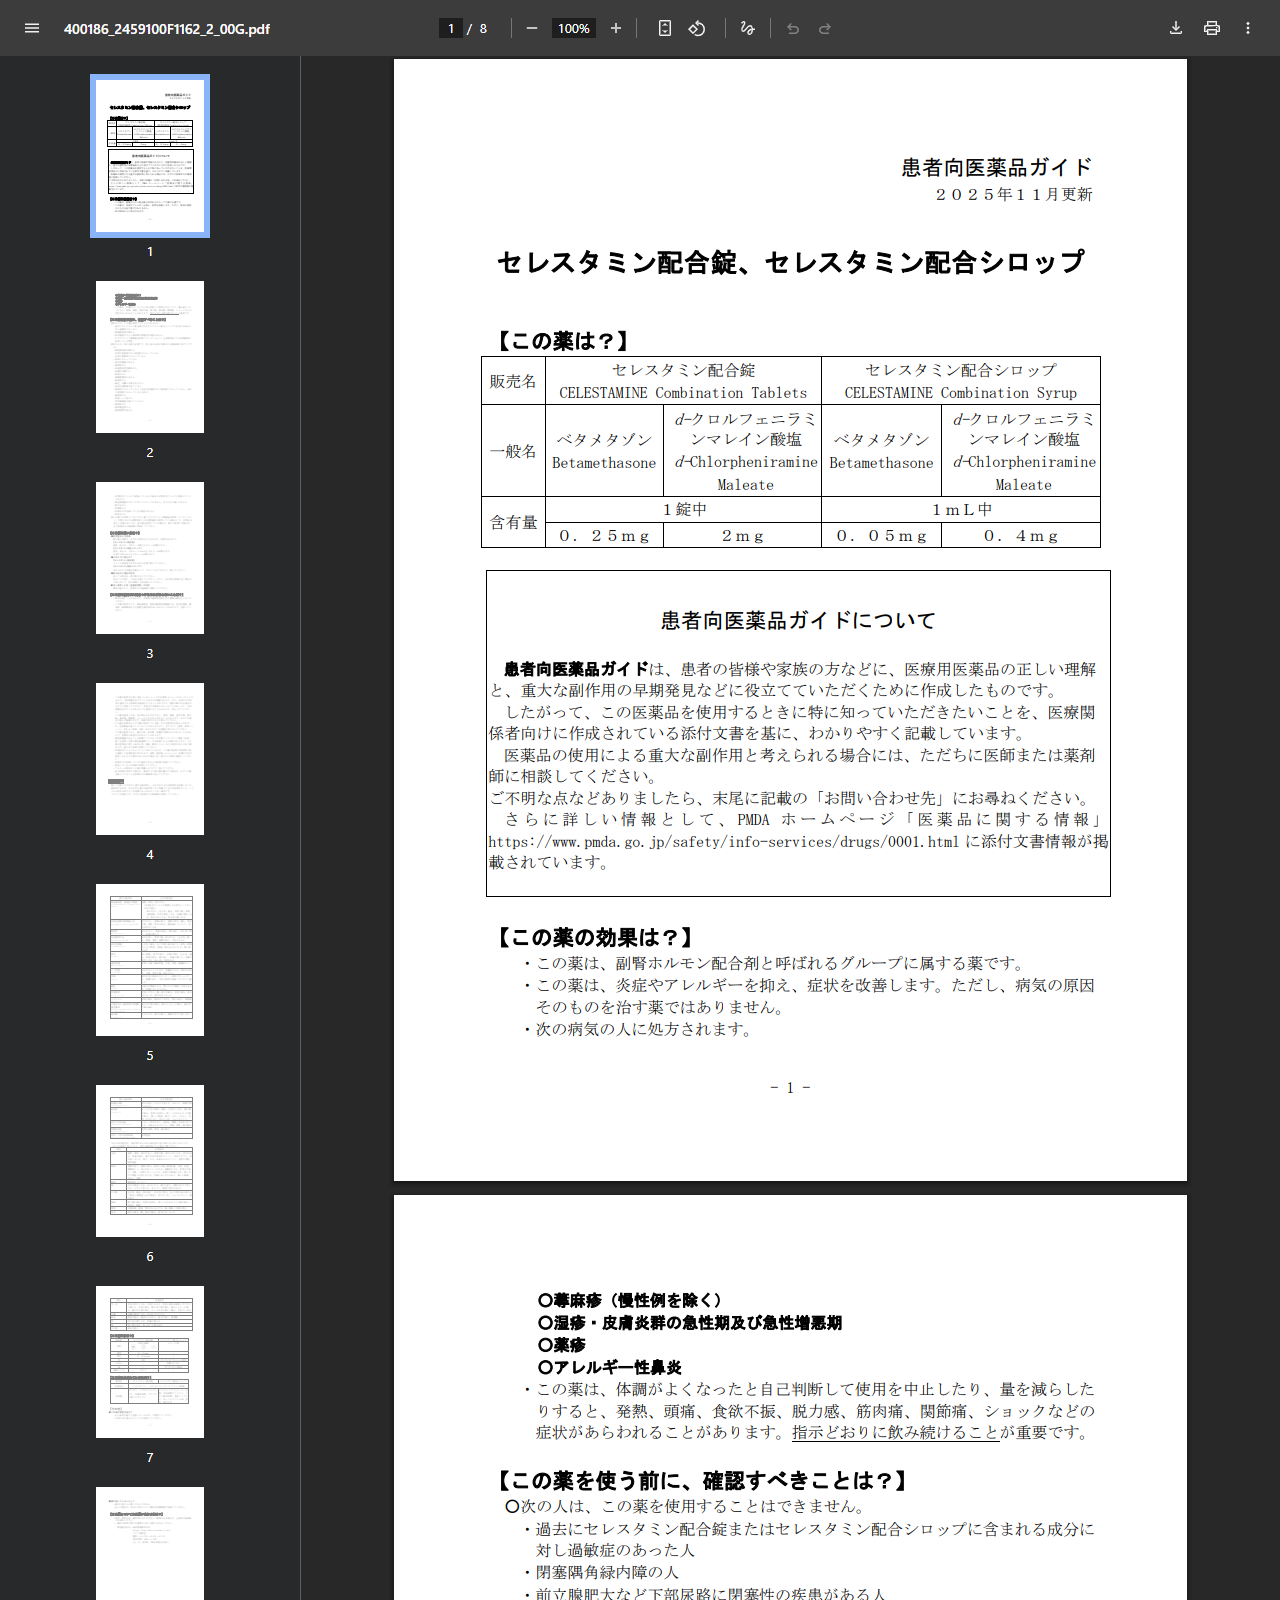This screenshot has width=1280, height=1600.
Task: Activate the draw annotation tool
Action: pos(747,28)
